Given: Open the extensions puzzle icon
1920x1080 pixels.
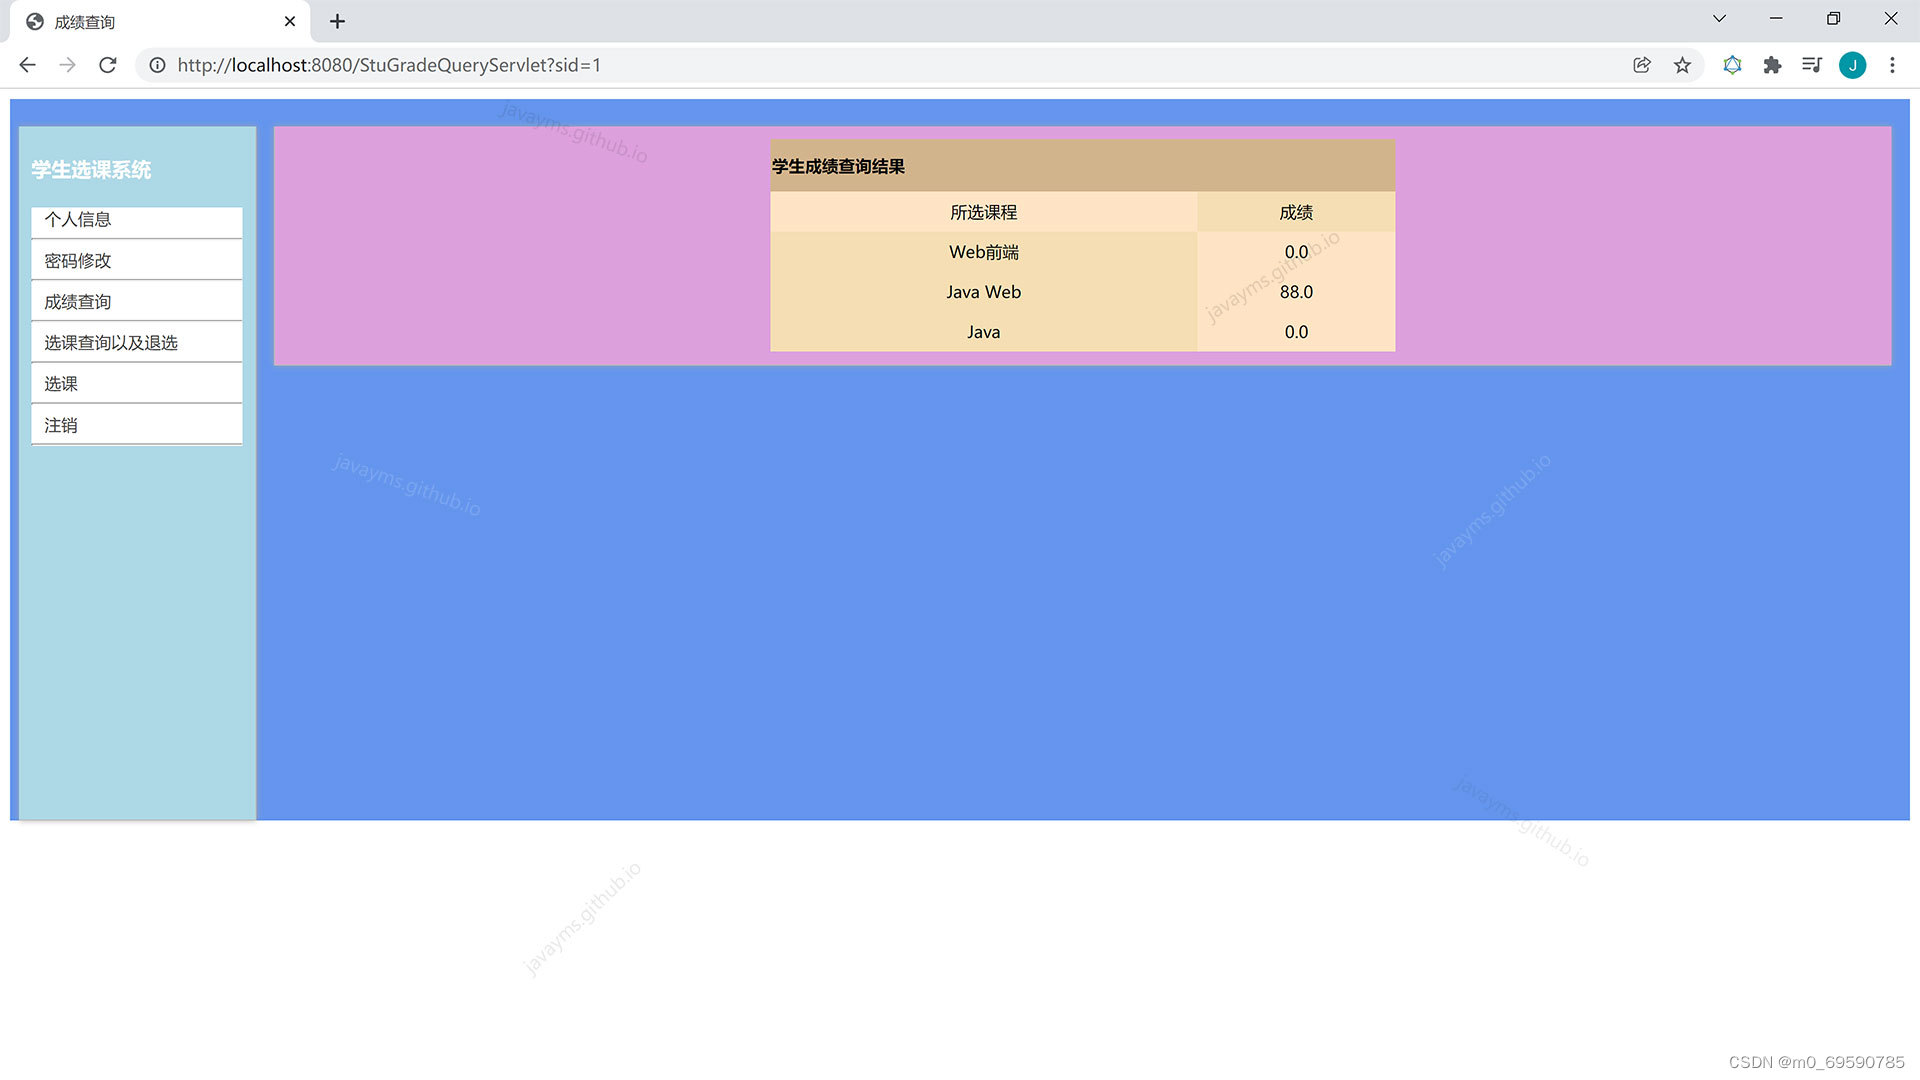Looking at the screenshot, I should (1772, 65).
